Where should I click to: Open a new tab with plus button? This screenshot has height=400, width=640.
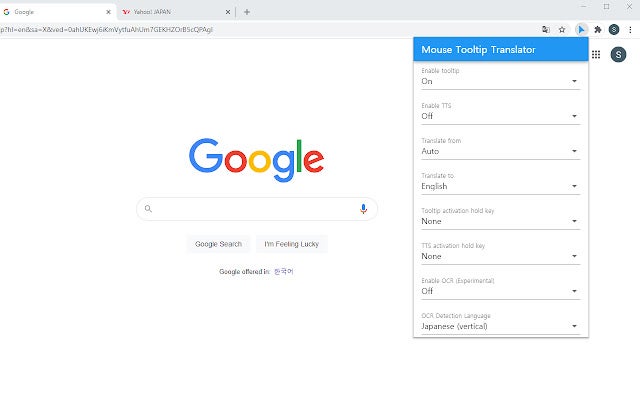point(247,12)
